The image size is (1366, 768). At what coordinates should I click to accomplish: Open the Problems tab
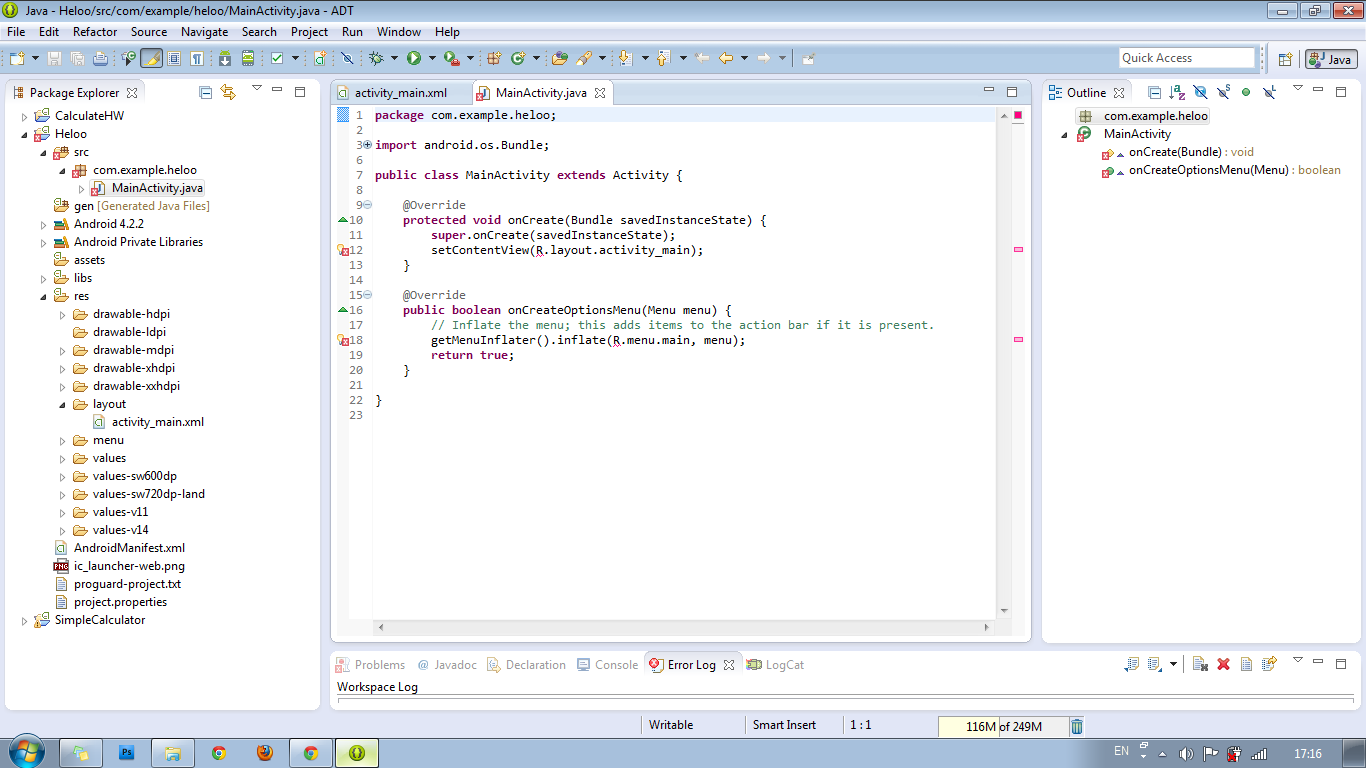tap(370, 665)
